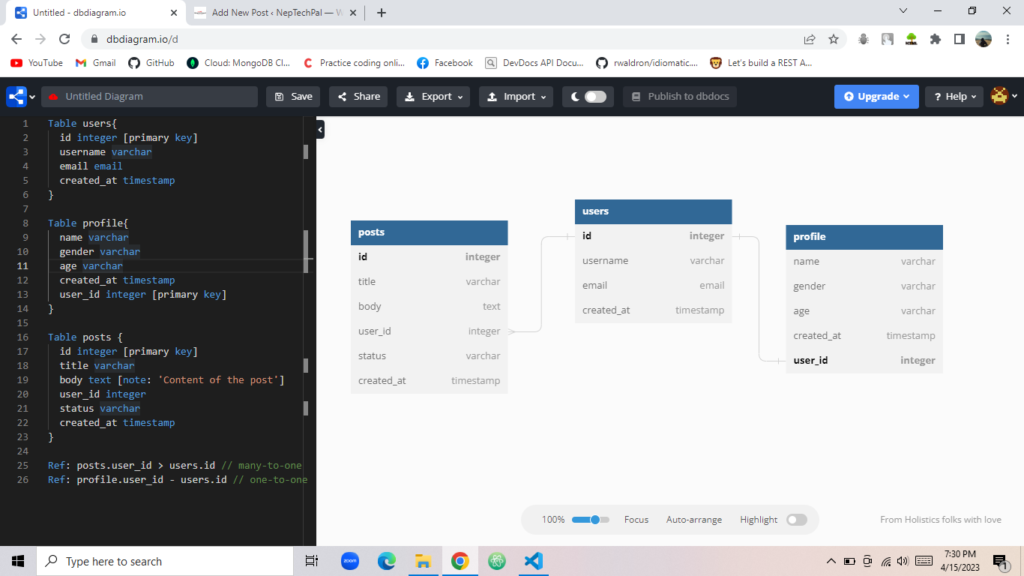Image resolution: width=1024 pixels, height=576 pixels.
Task: Click the gender row in profile table
Action: point(864,286)
